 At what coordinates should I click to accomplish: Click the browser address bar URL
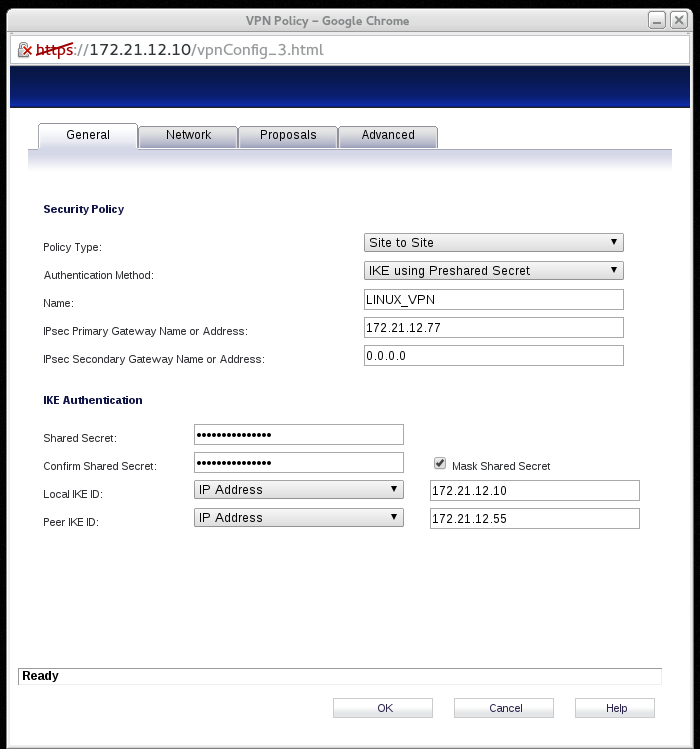pyautogui.click(x=180, y=50)
